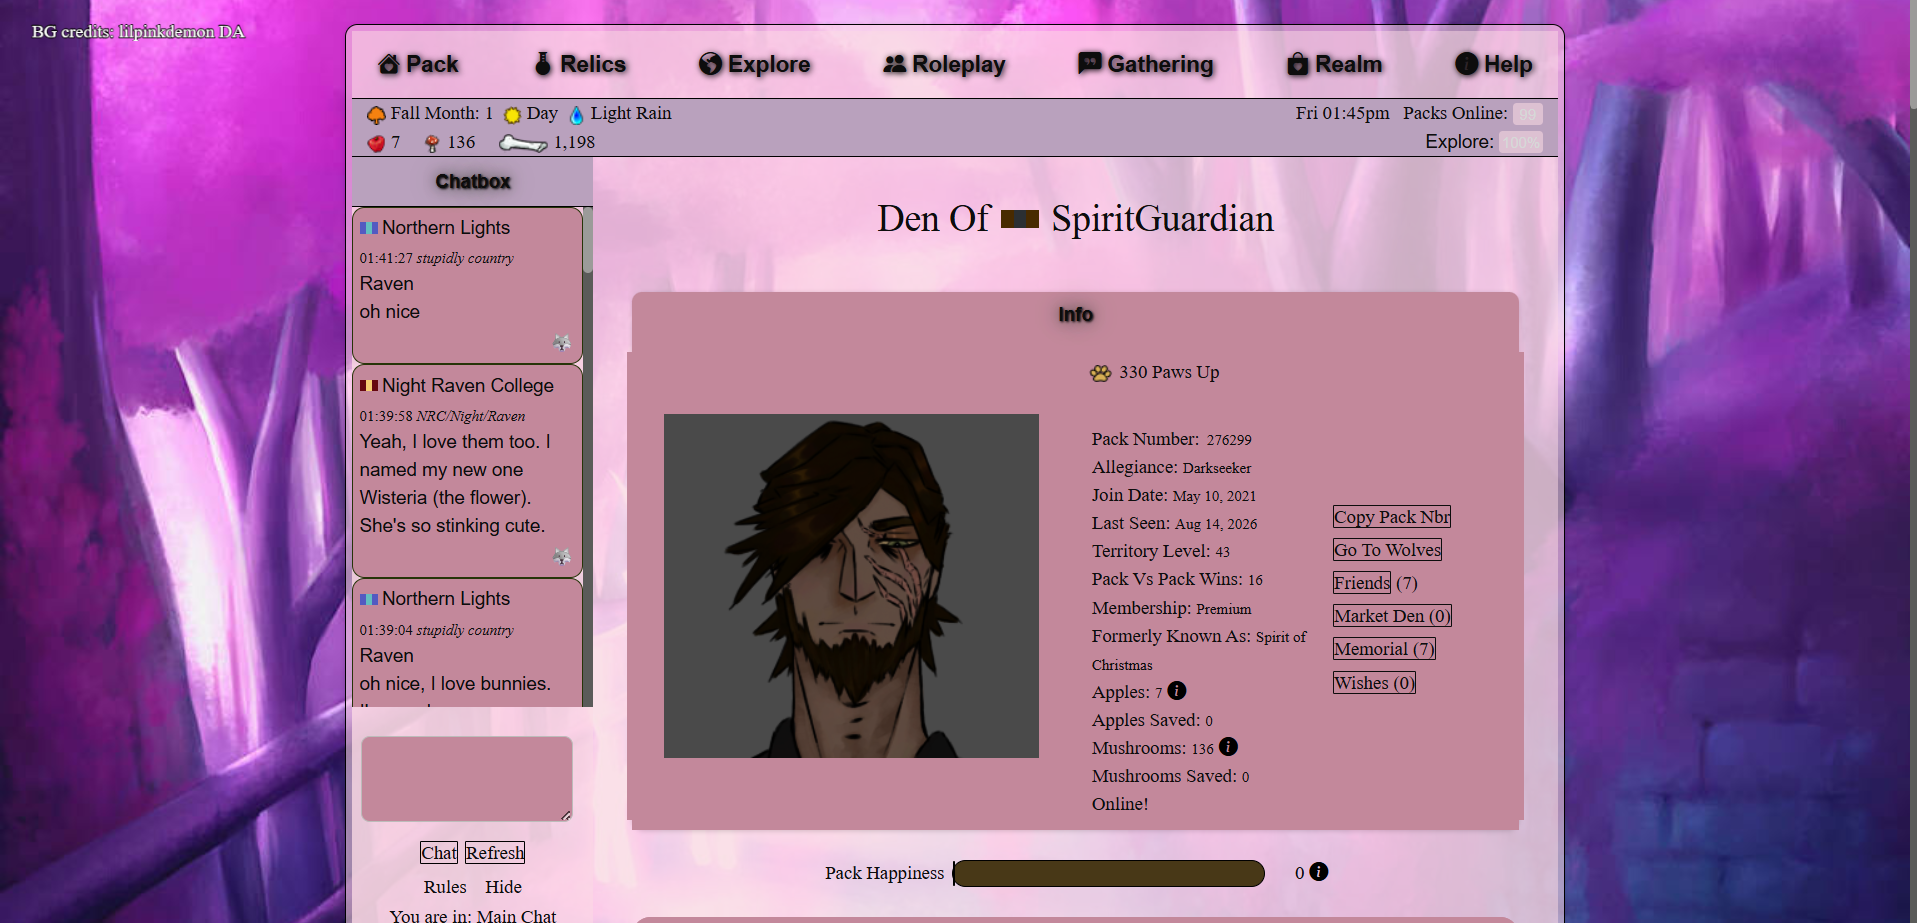Screen dimensions: 1917x923
Task: Open the Realm menu
Action: tap(1334, 64)
